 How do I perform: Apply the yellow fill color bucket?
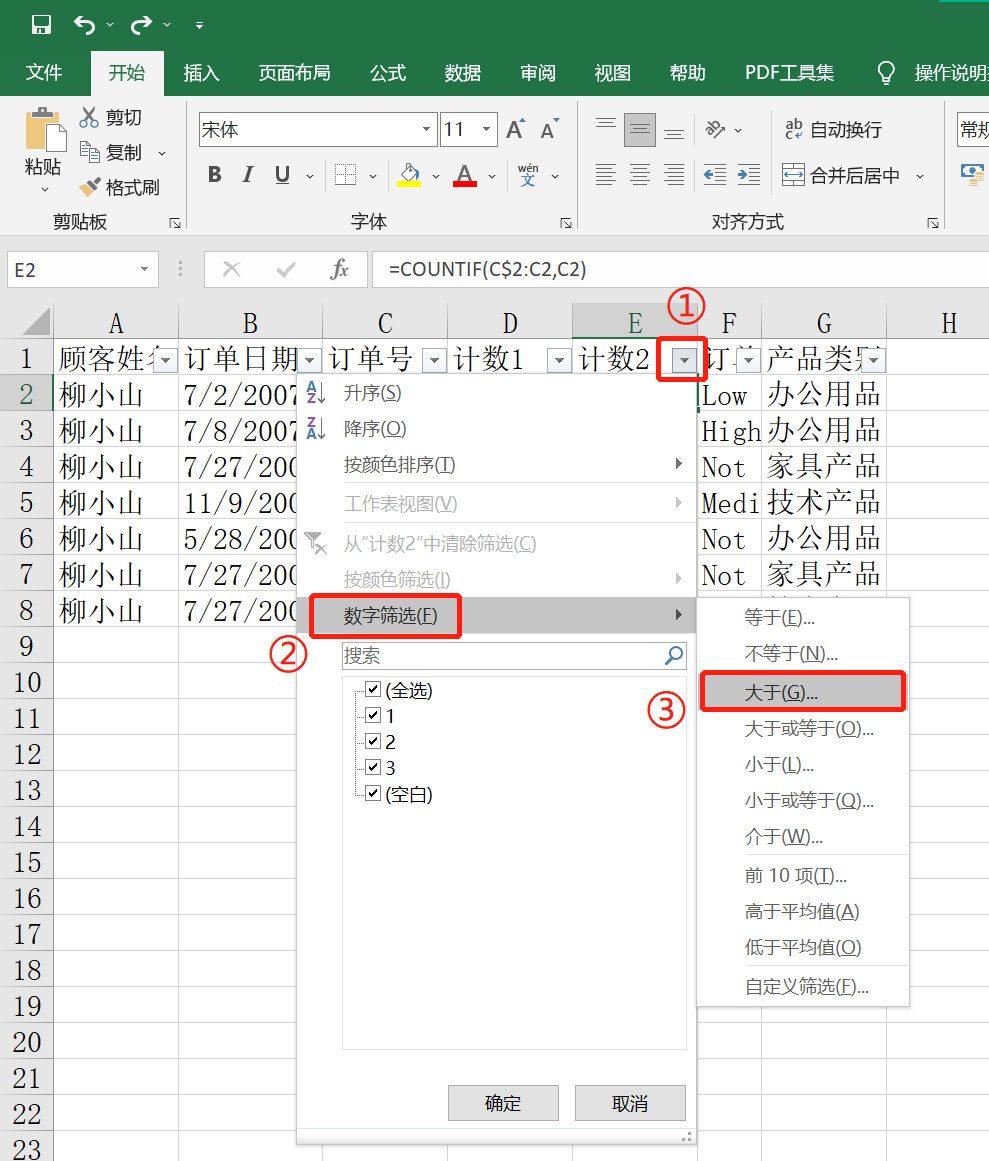(x=409, y=175)
